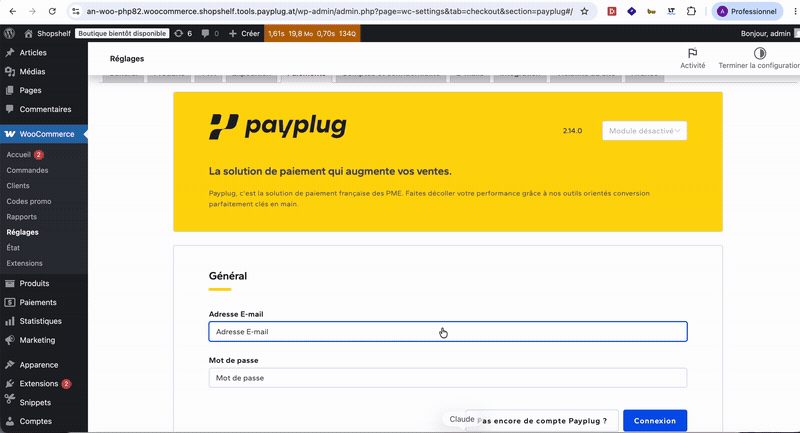
Task: Click the Général section heading
Action: 228,276
